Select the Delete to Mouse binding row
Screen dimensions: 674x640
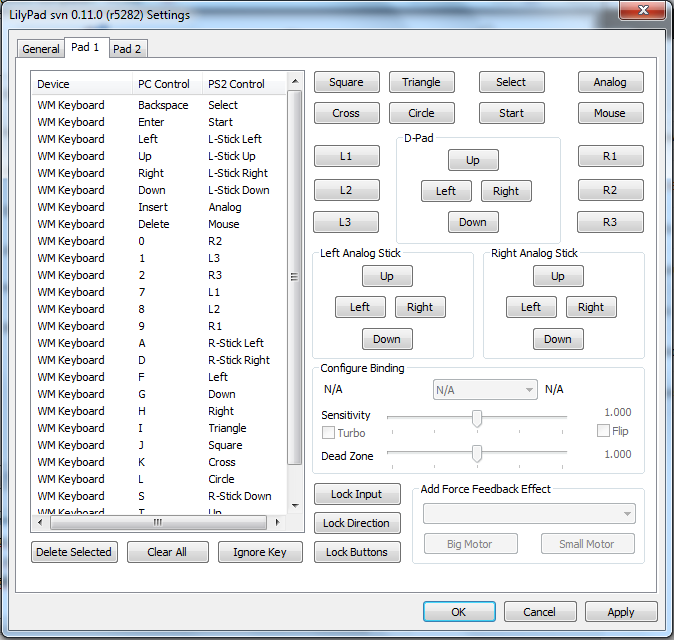(159, 224)
